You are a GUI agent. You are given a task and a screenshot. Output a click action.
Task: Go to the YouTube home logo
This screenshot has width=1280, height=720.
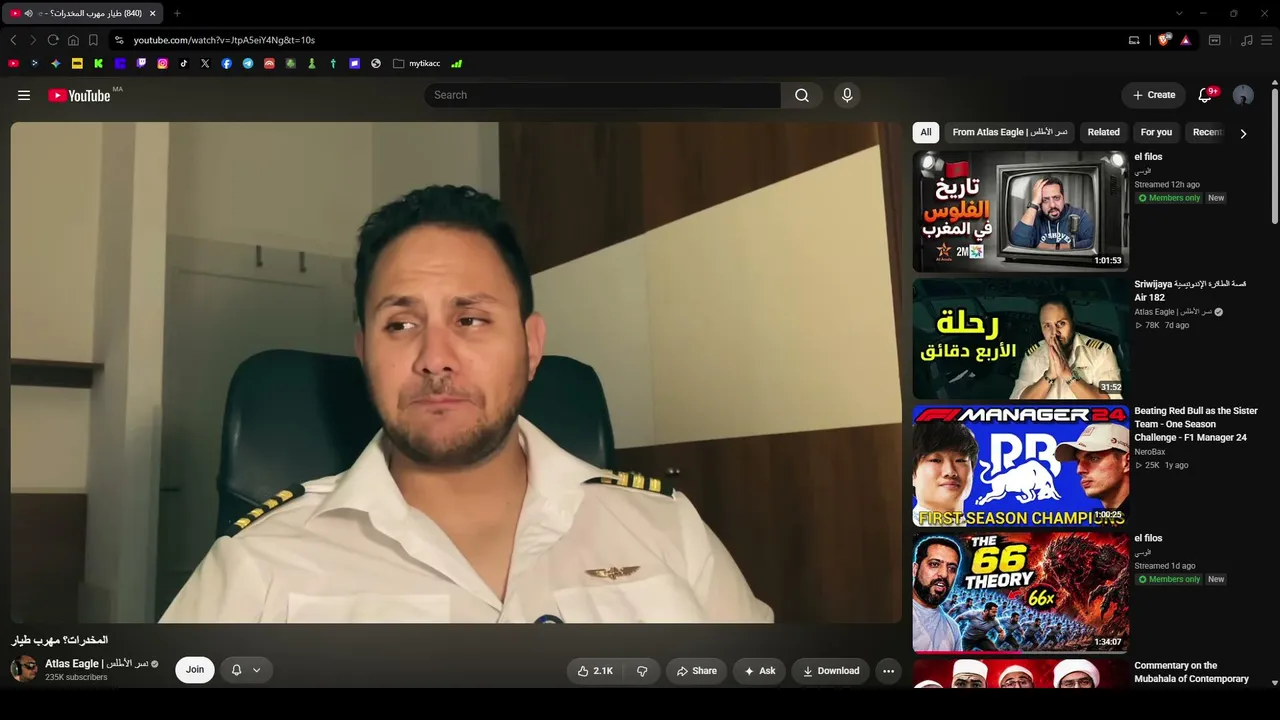pos(79,95)
